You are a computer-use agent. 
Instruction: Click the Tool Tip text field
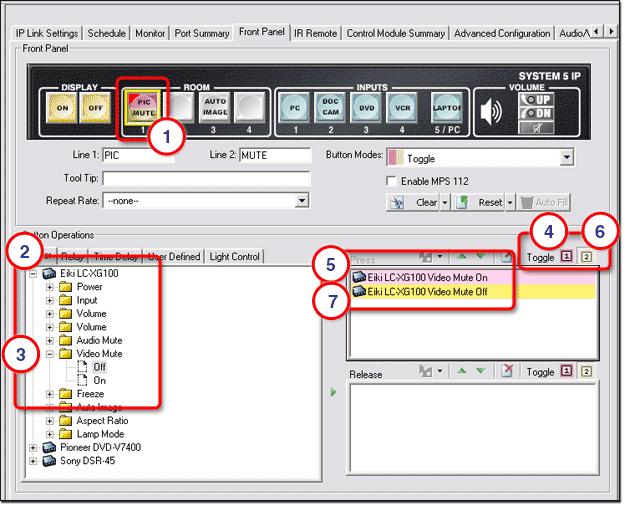pos(207,178)
